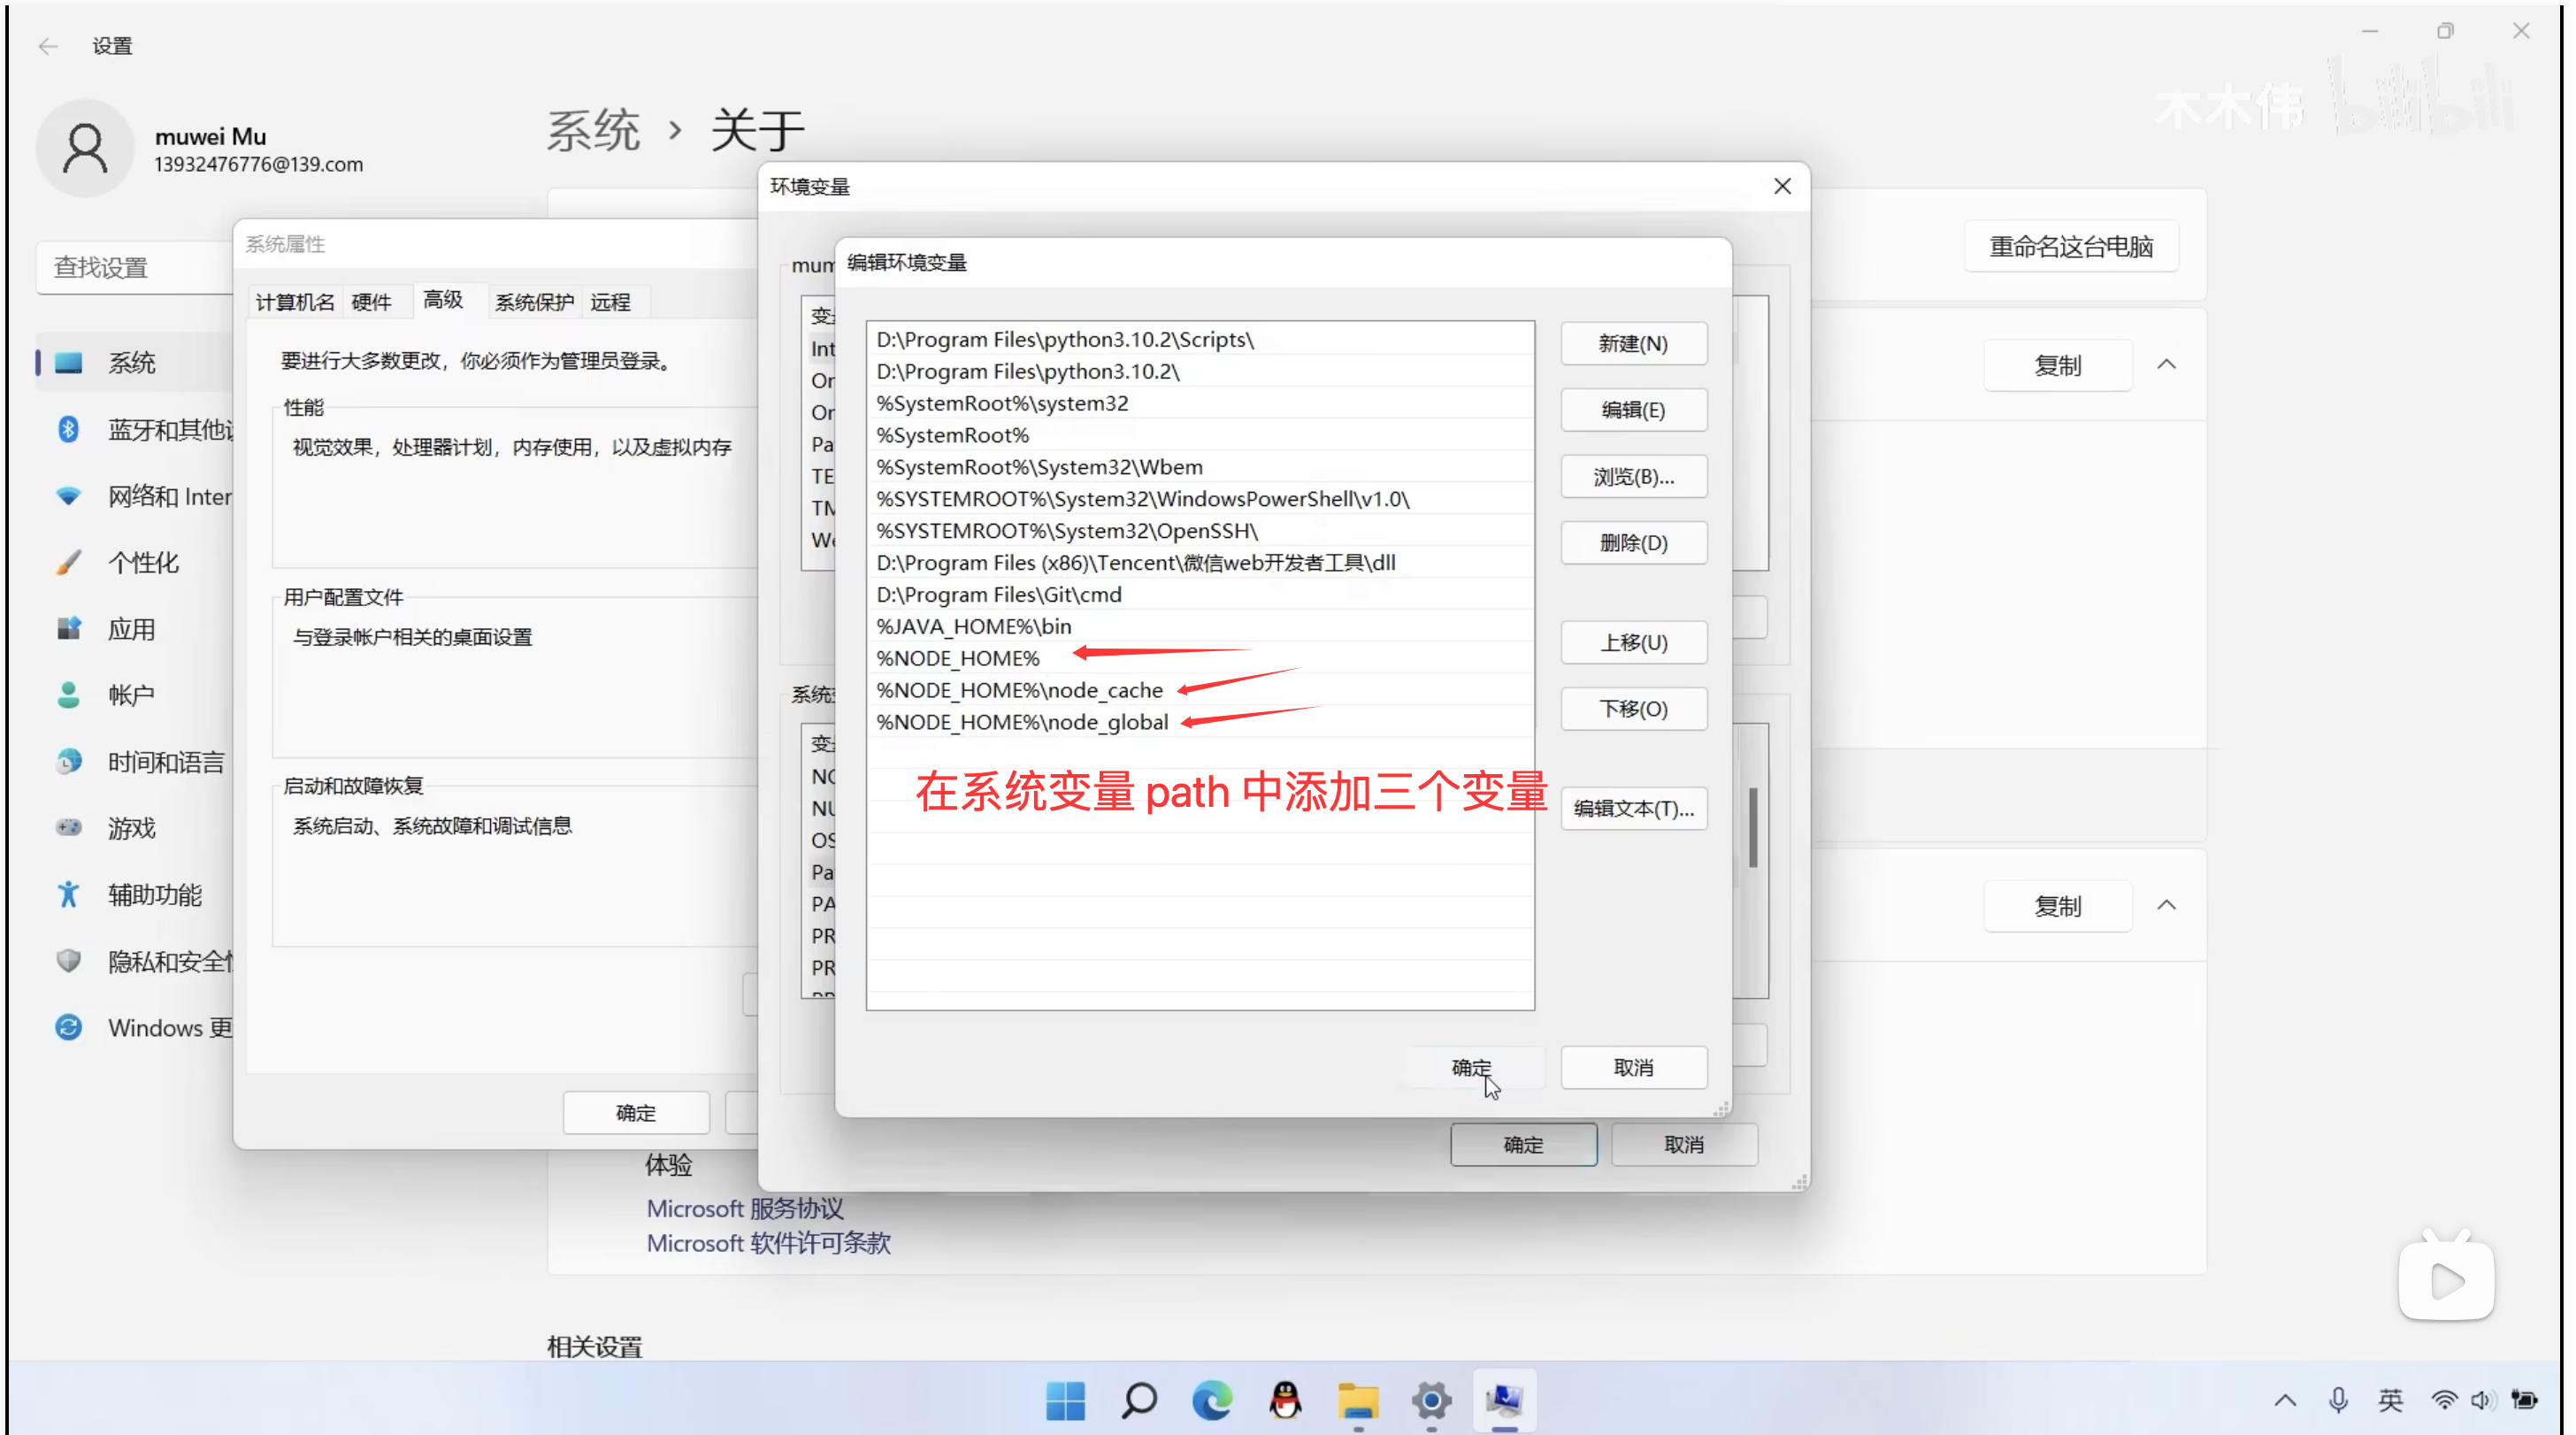This screenshot has height=1435, width=2576.
Task: Open the Windows Update icon in sidebar
Action: pos(68,1027)
